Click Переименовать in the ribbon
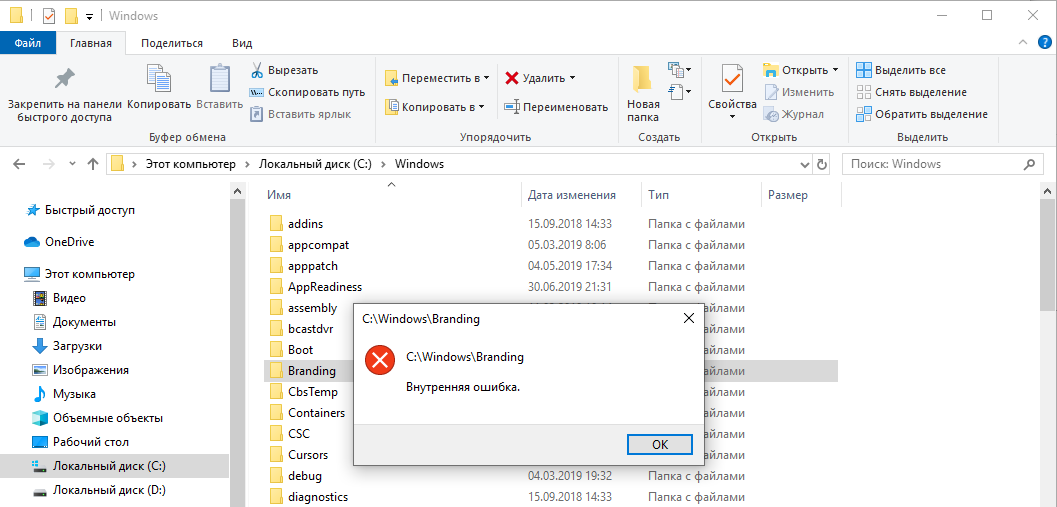 [x=556, y=107]
